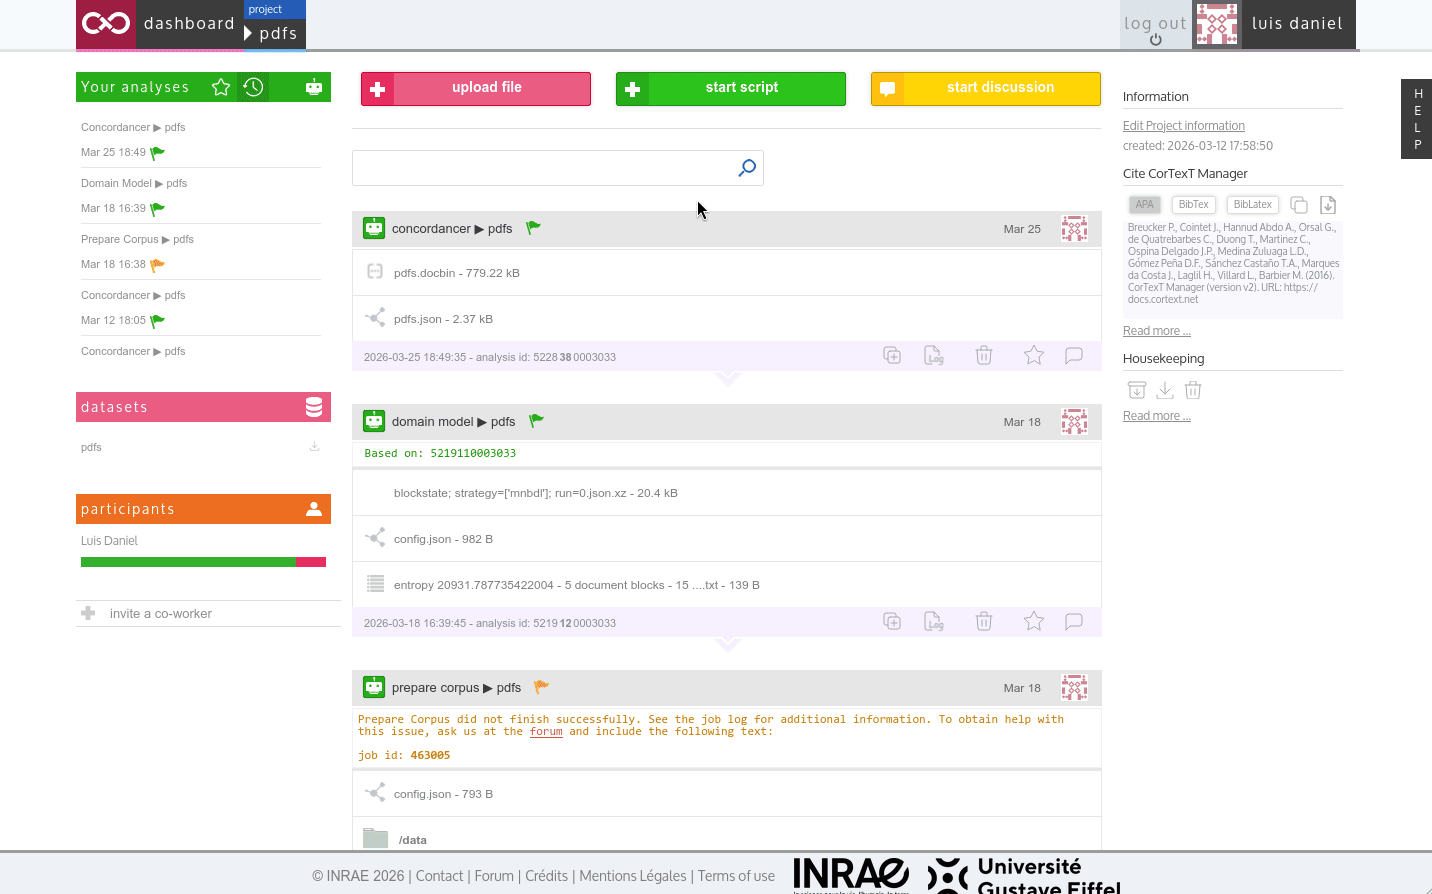Open log file of concordancer analysis

[x=933, y=356]
